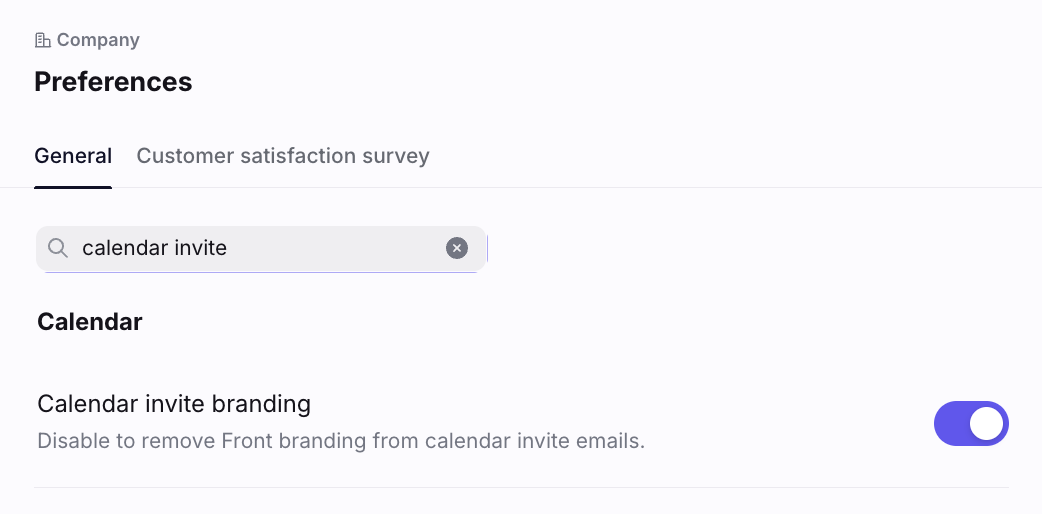The image size is (1042, 514).
Task: Select the General tab
Action: [x=73, y=156]
